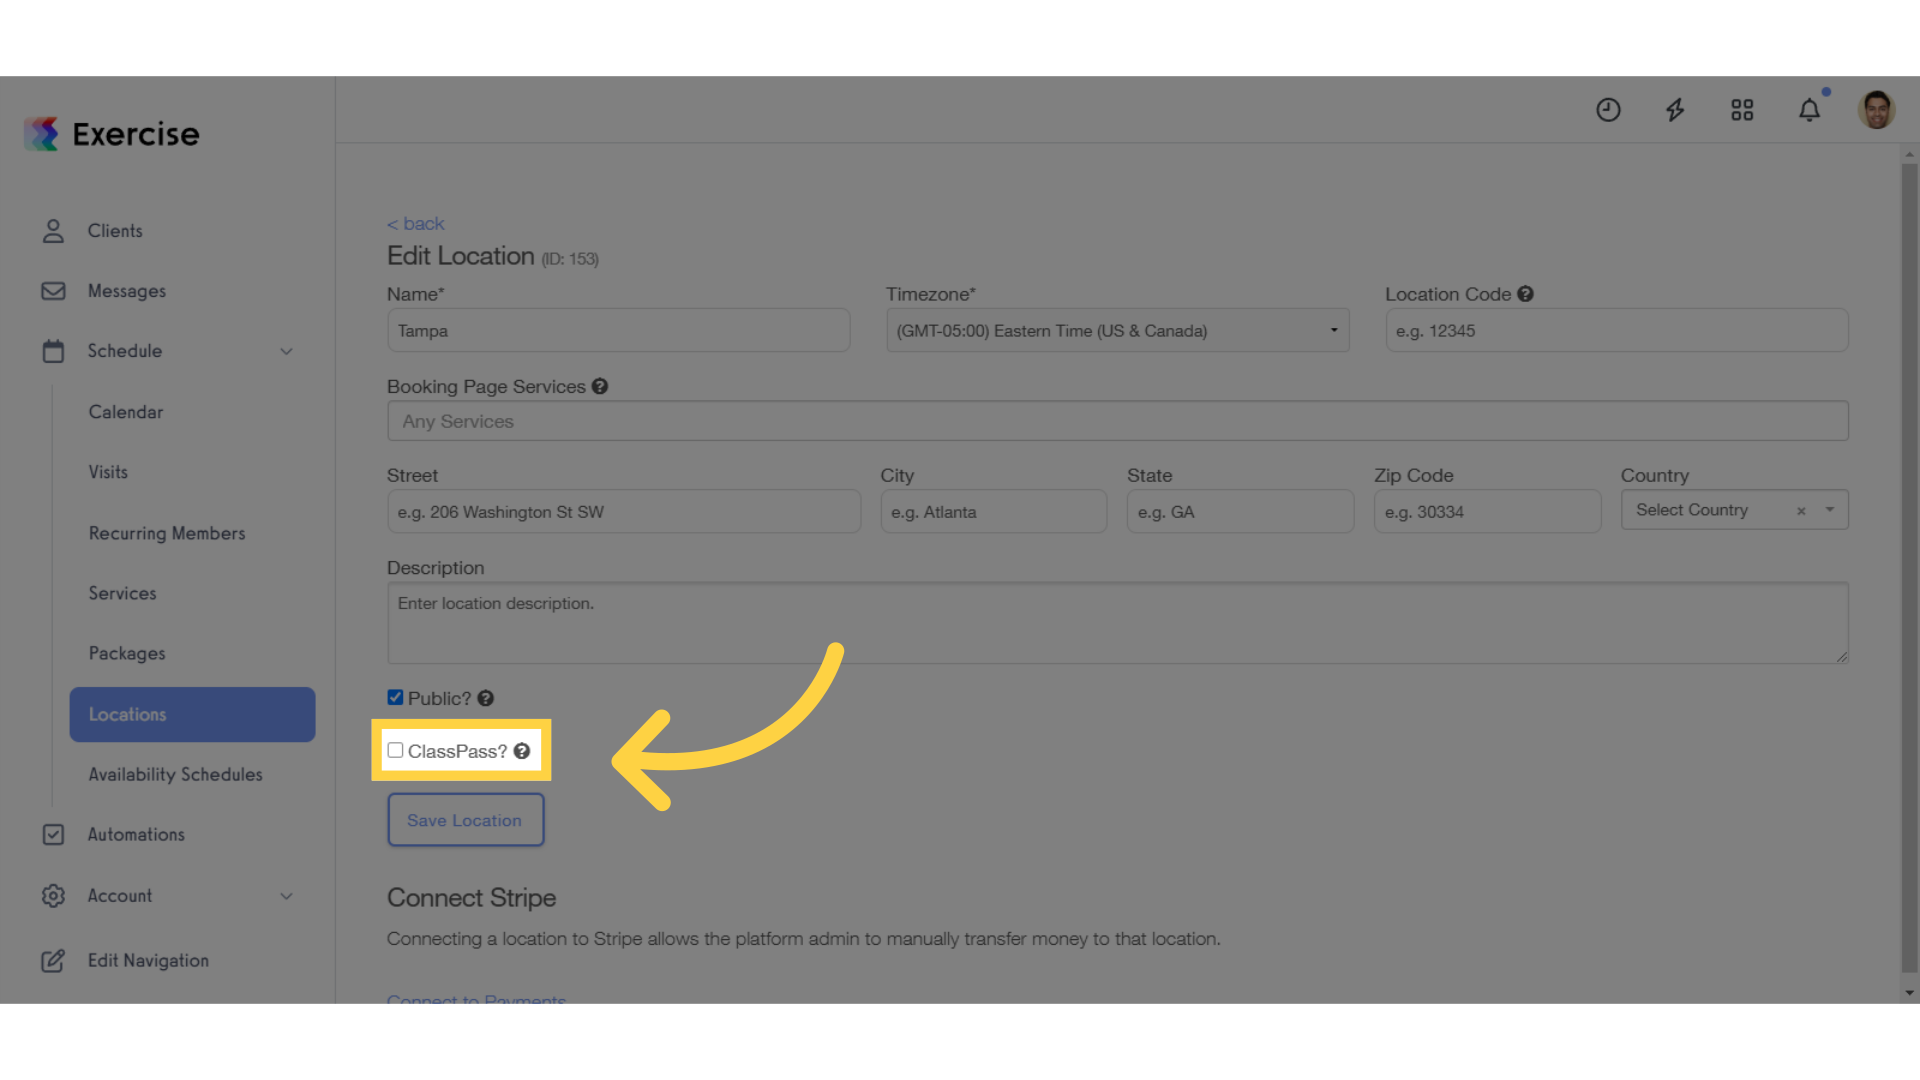1920x1080 pixels.
Task: Open the Locations menu item
Action: click(x=127, y=713)
